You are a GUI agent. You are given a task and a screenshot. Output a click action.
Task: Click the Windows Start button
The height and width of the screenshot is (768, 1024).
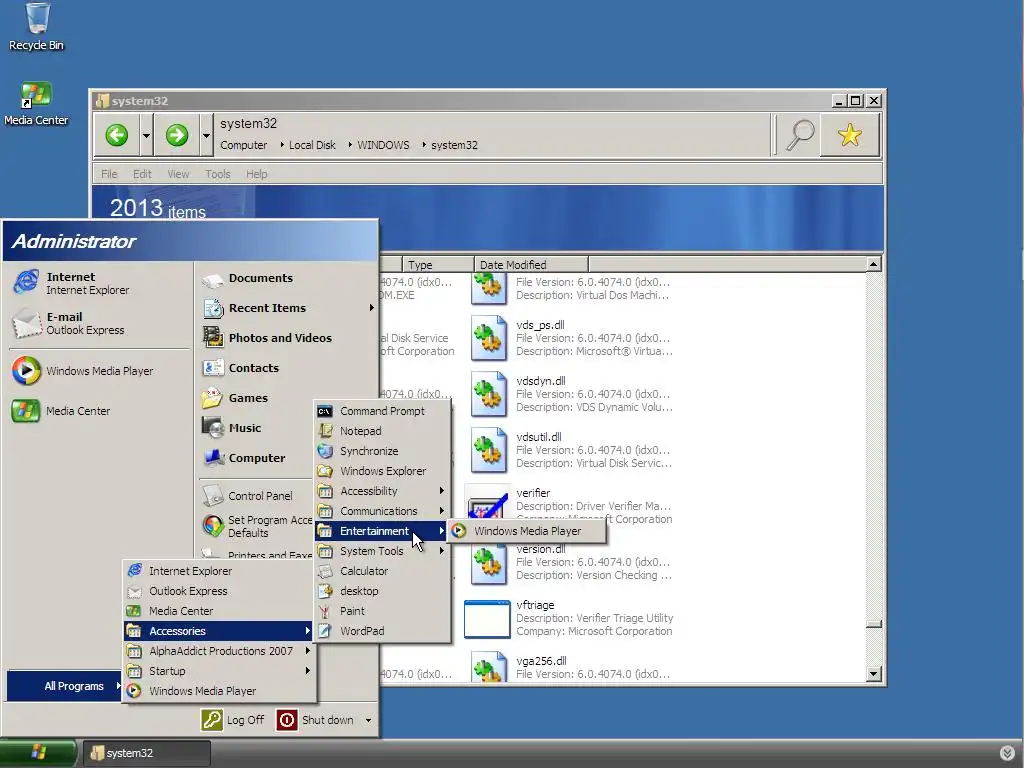(38, 753)
